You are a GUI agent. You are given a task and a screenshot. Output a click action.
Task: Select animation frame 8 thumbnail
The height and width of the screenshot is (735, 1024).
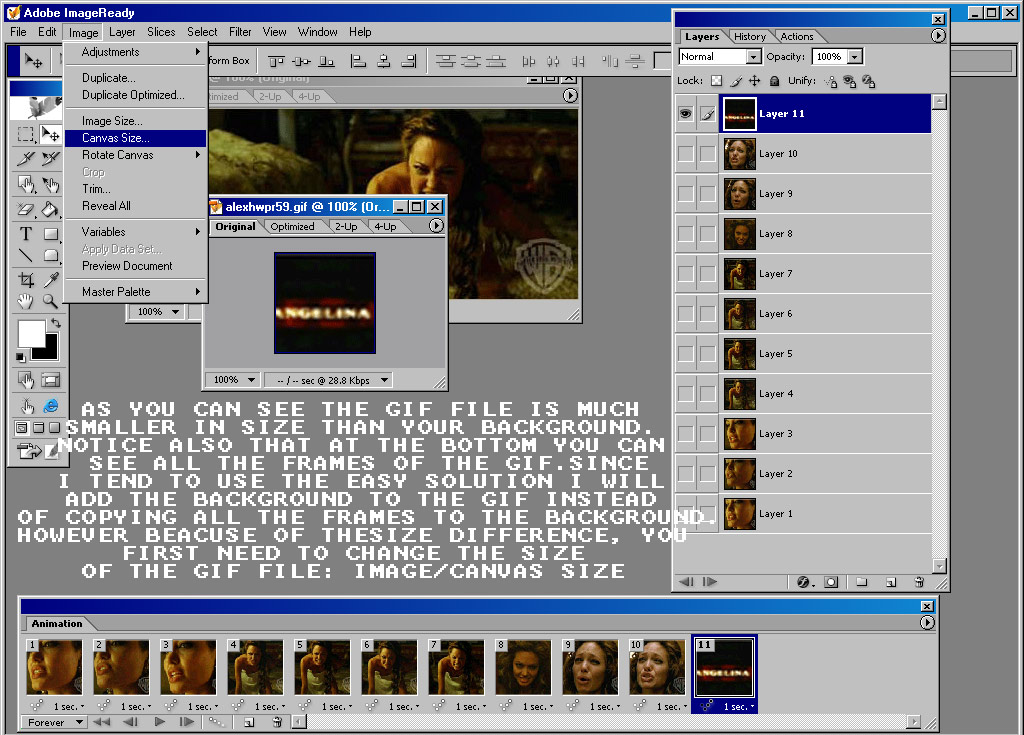pyautogui.click(x=523, y=667)
